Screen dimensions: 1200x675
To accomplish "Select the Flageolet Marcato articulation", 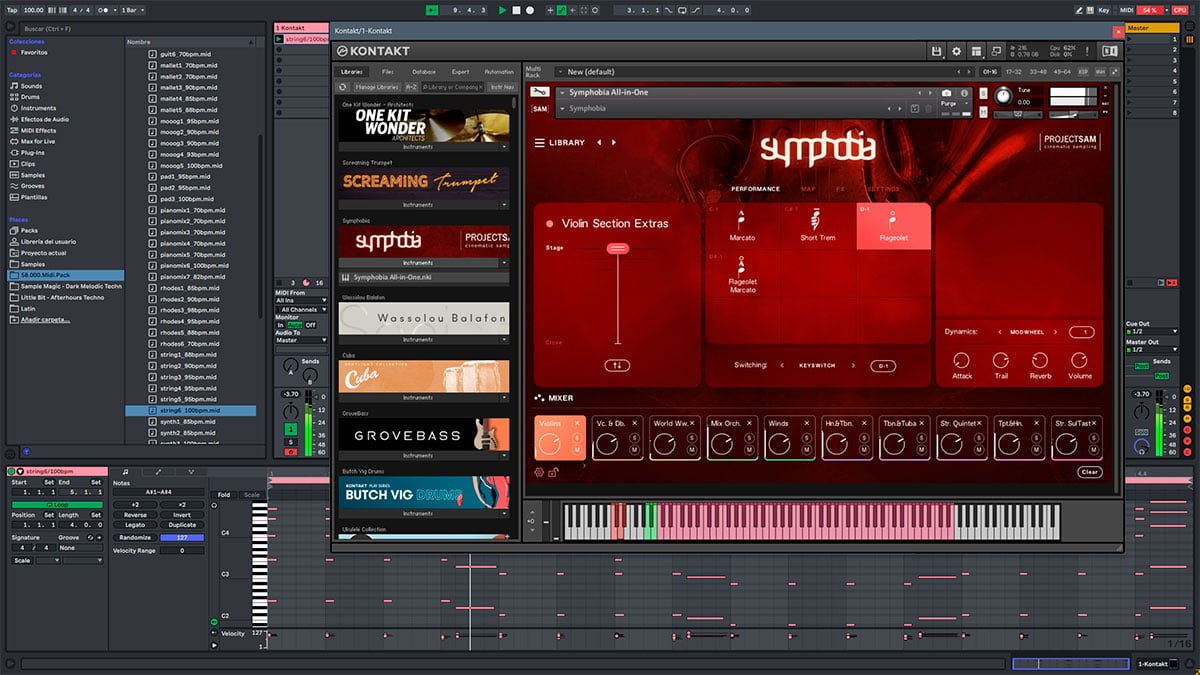I will (x=742, y=274).
